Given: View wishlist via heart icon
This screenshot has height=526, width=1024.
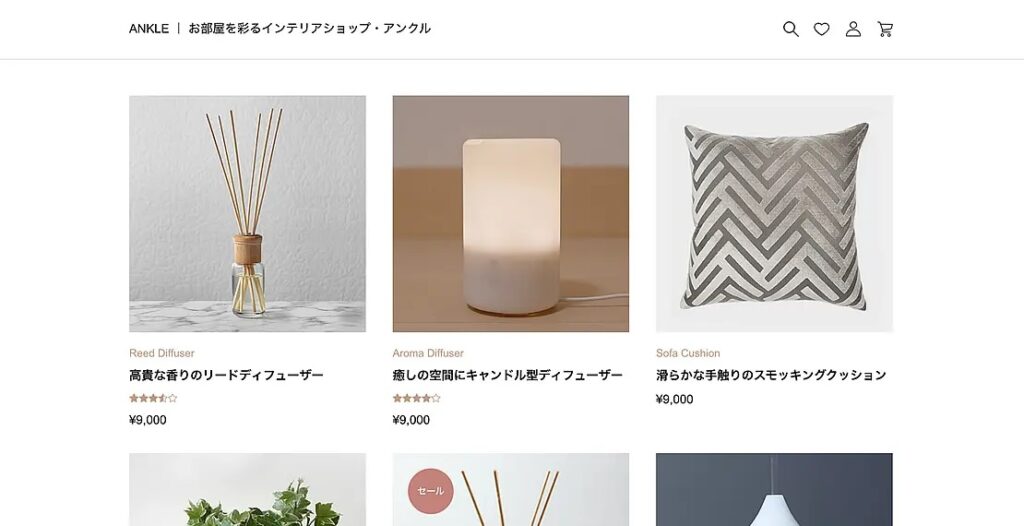Looking at the screenshot, I should tap(822, 29).
